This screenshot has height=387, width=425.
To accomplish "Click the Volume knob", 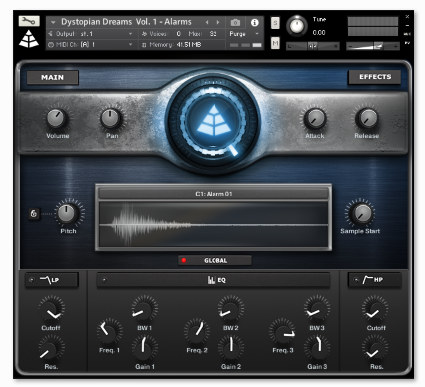I will tap(57, 119).
